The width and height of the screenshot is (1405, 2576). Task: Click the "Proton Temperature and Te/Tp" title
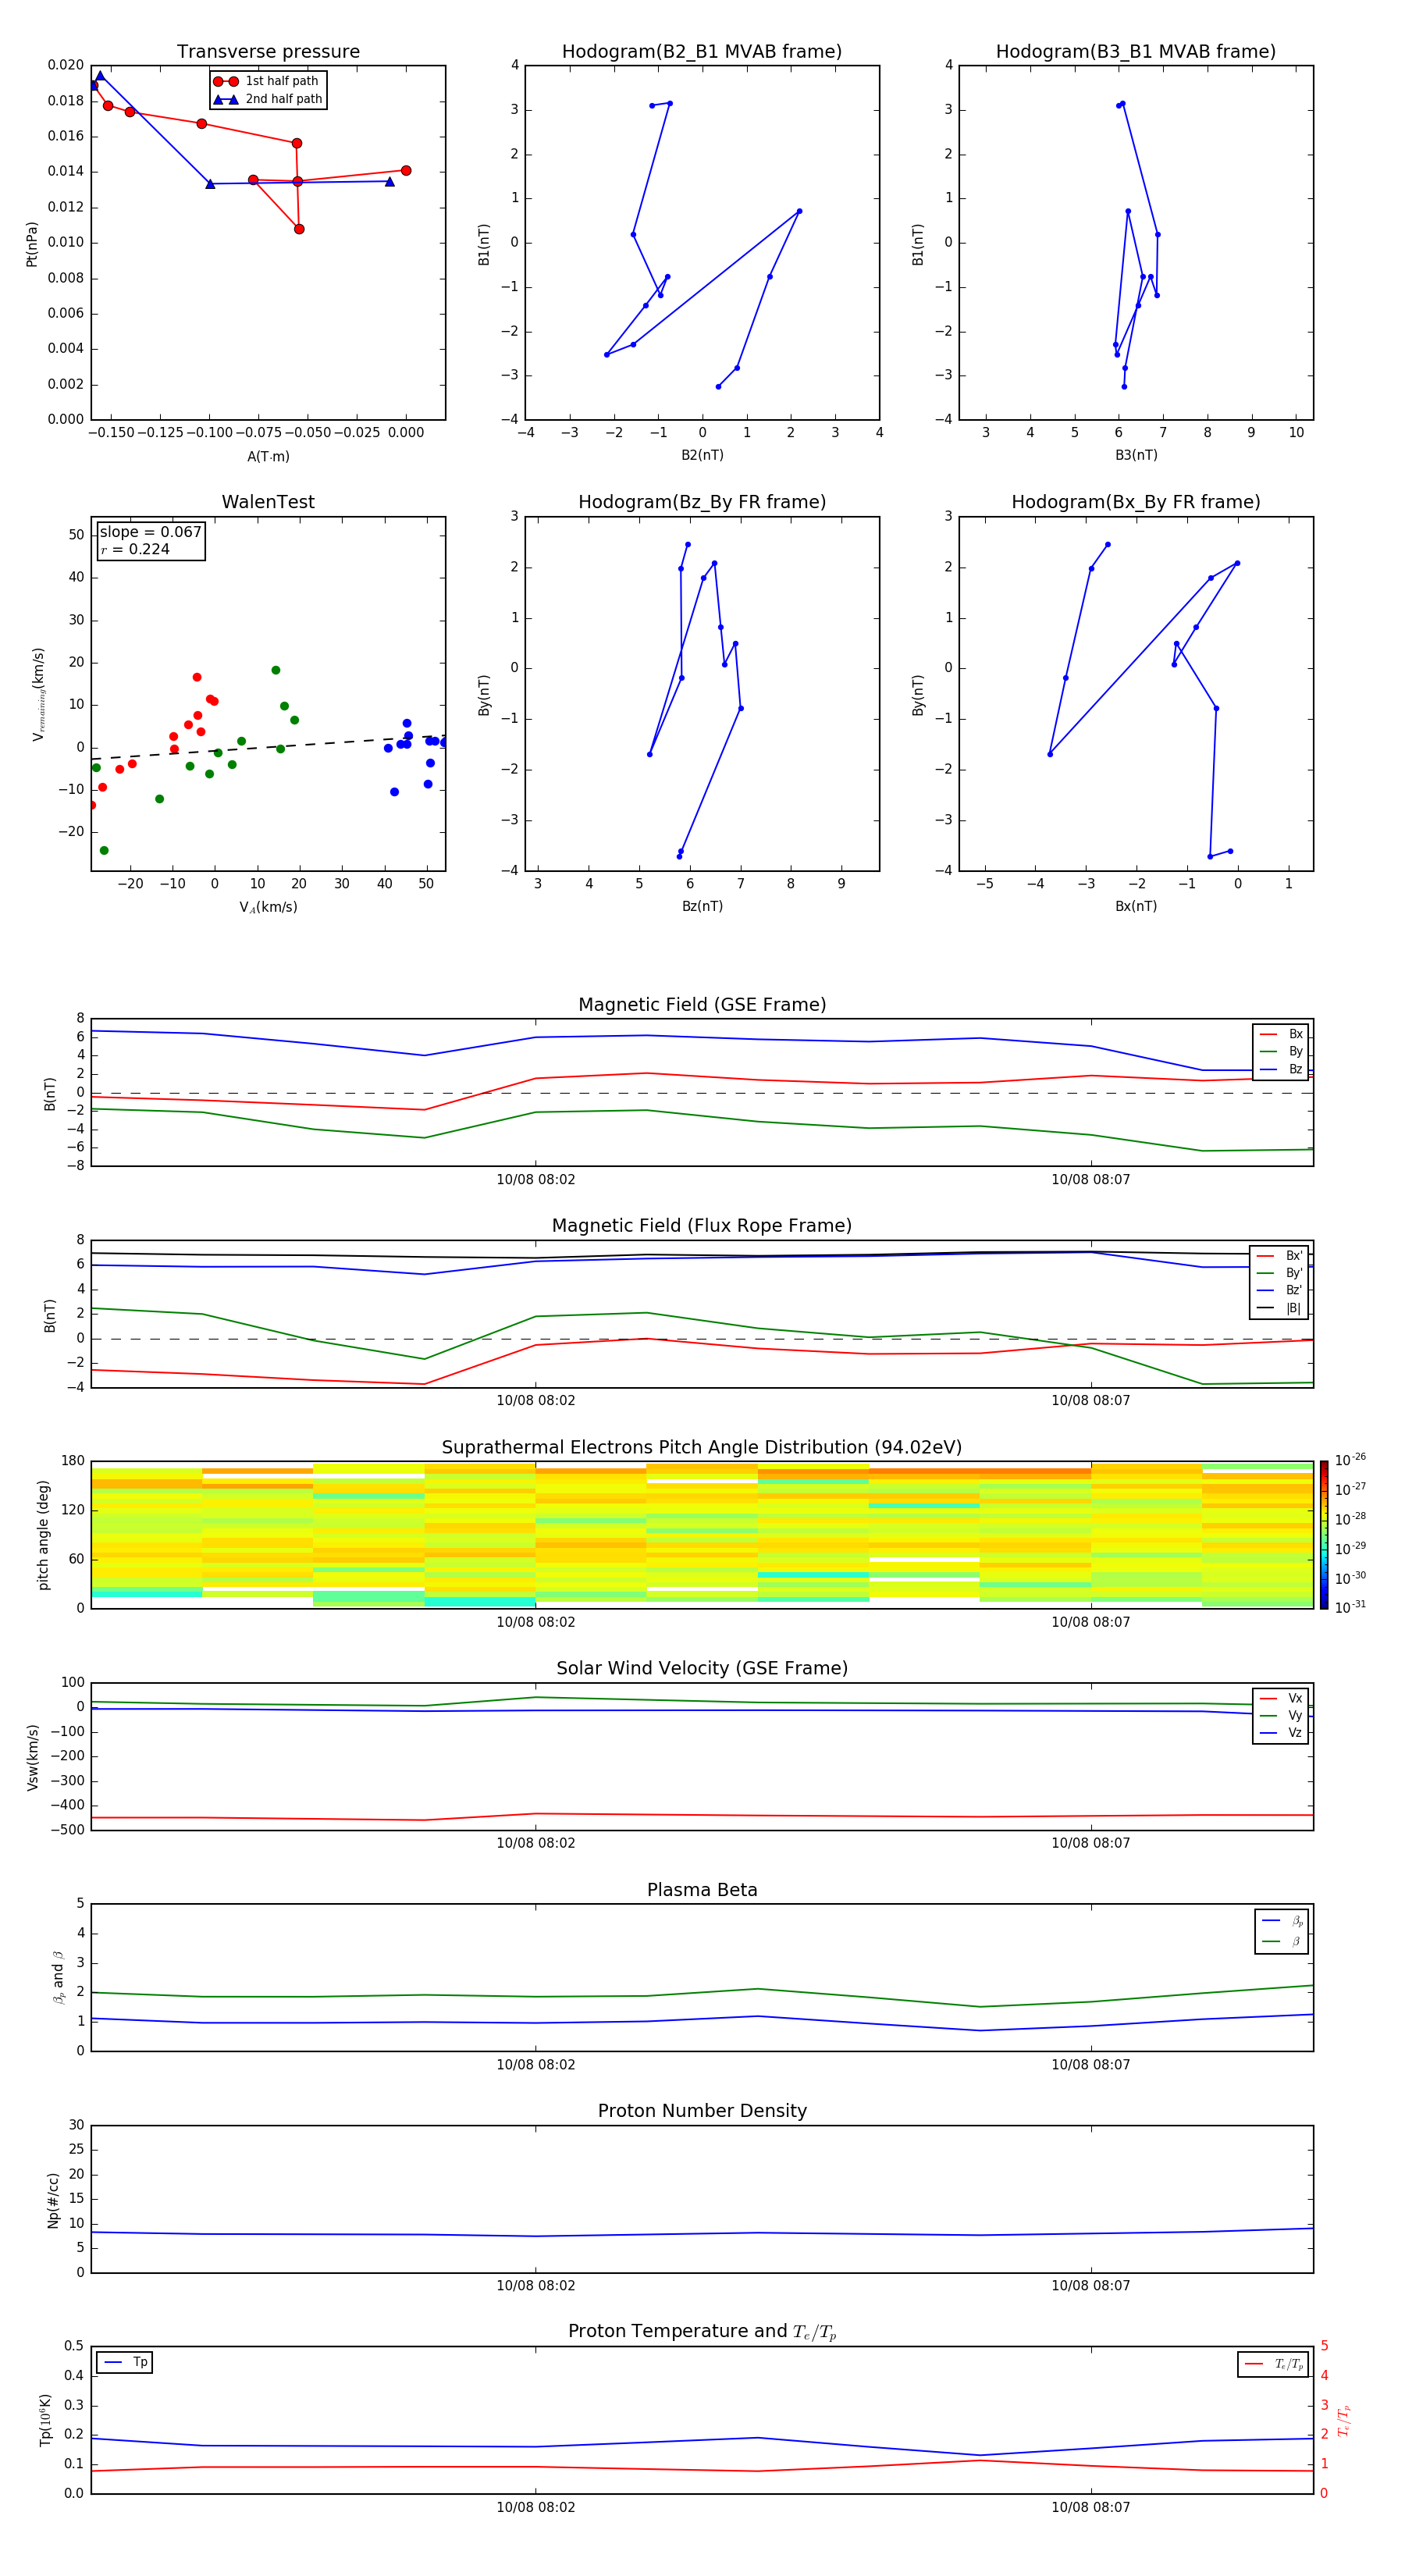click(x=702, y=2331)
